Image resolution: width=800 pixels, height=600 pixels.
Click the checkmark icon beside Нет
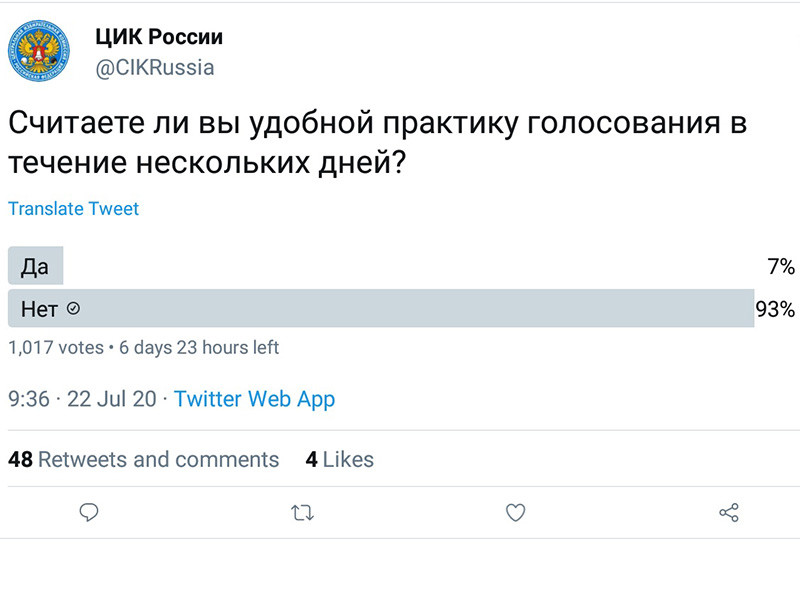(x=72, y=309)
